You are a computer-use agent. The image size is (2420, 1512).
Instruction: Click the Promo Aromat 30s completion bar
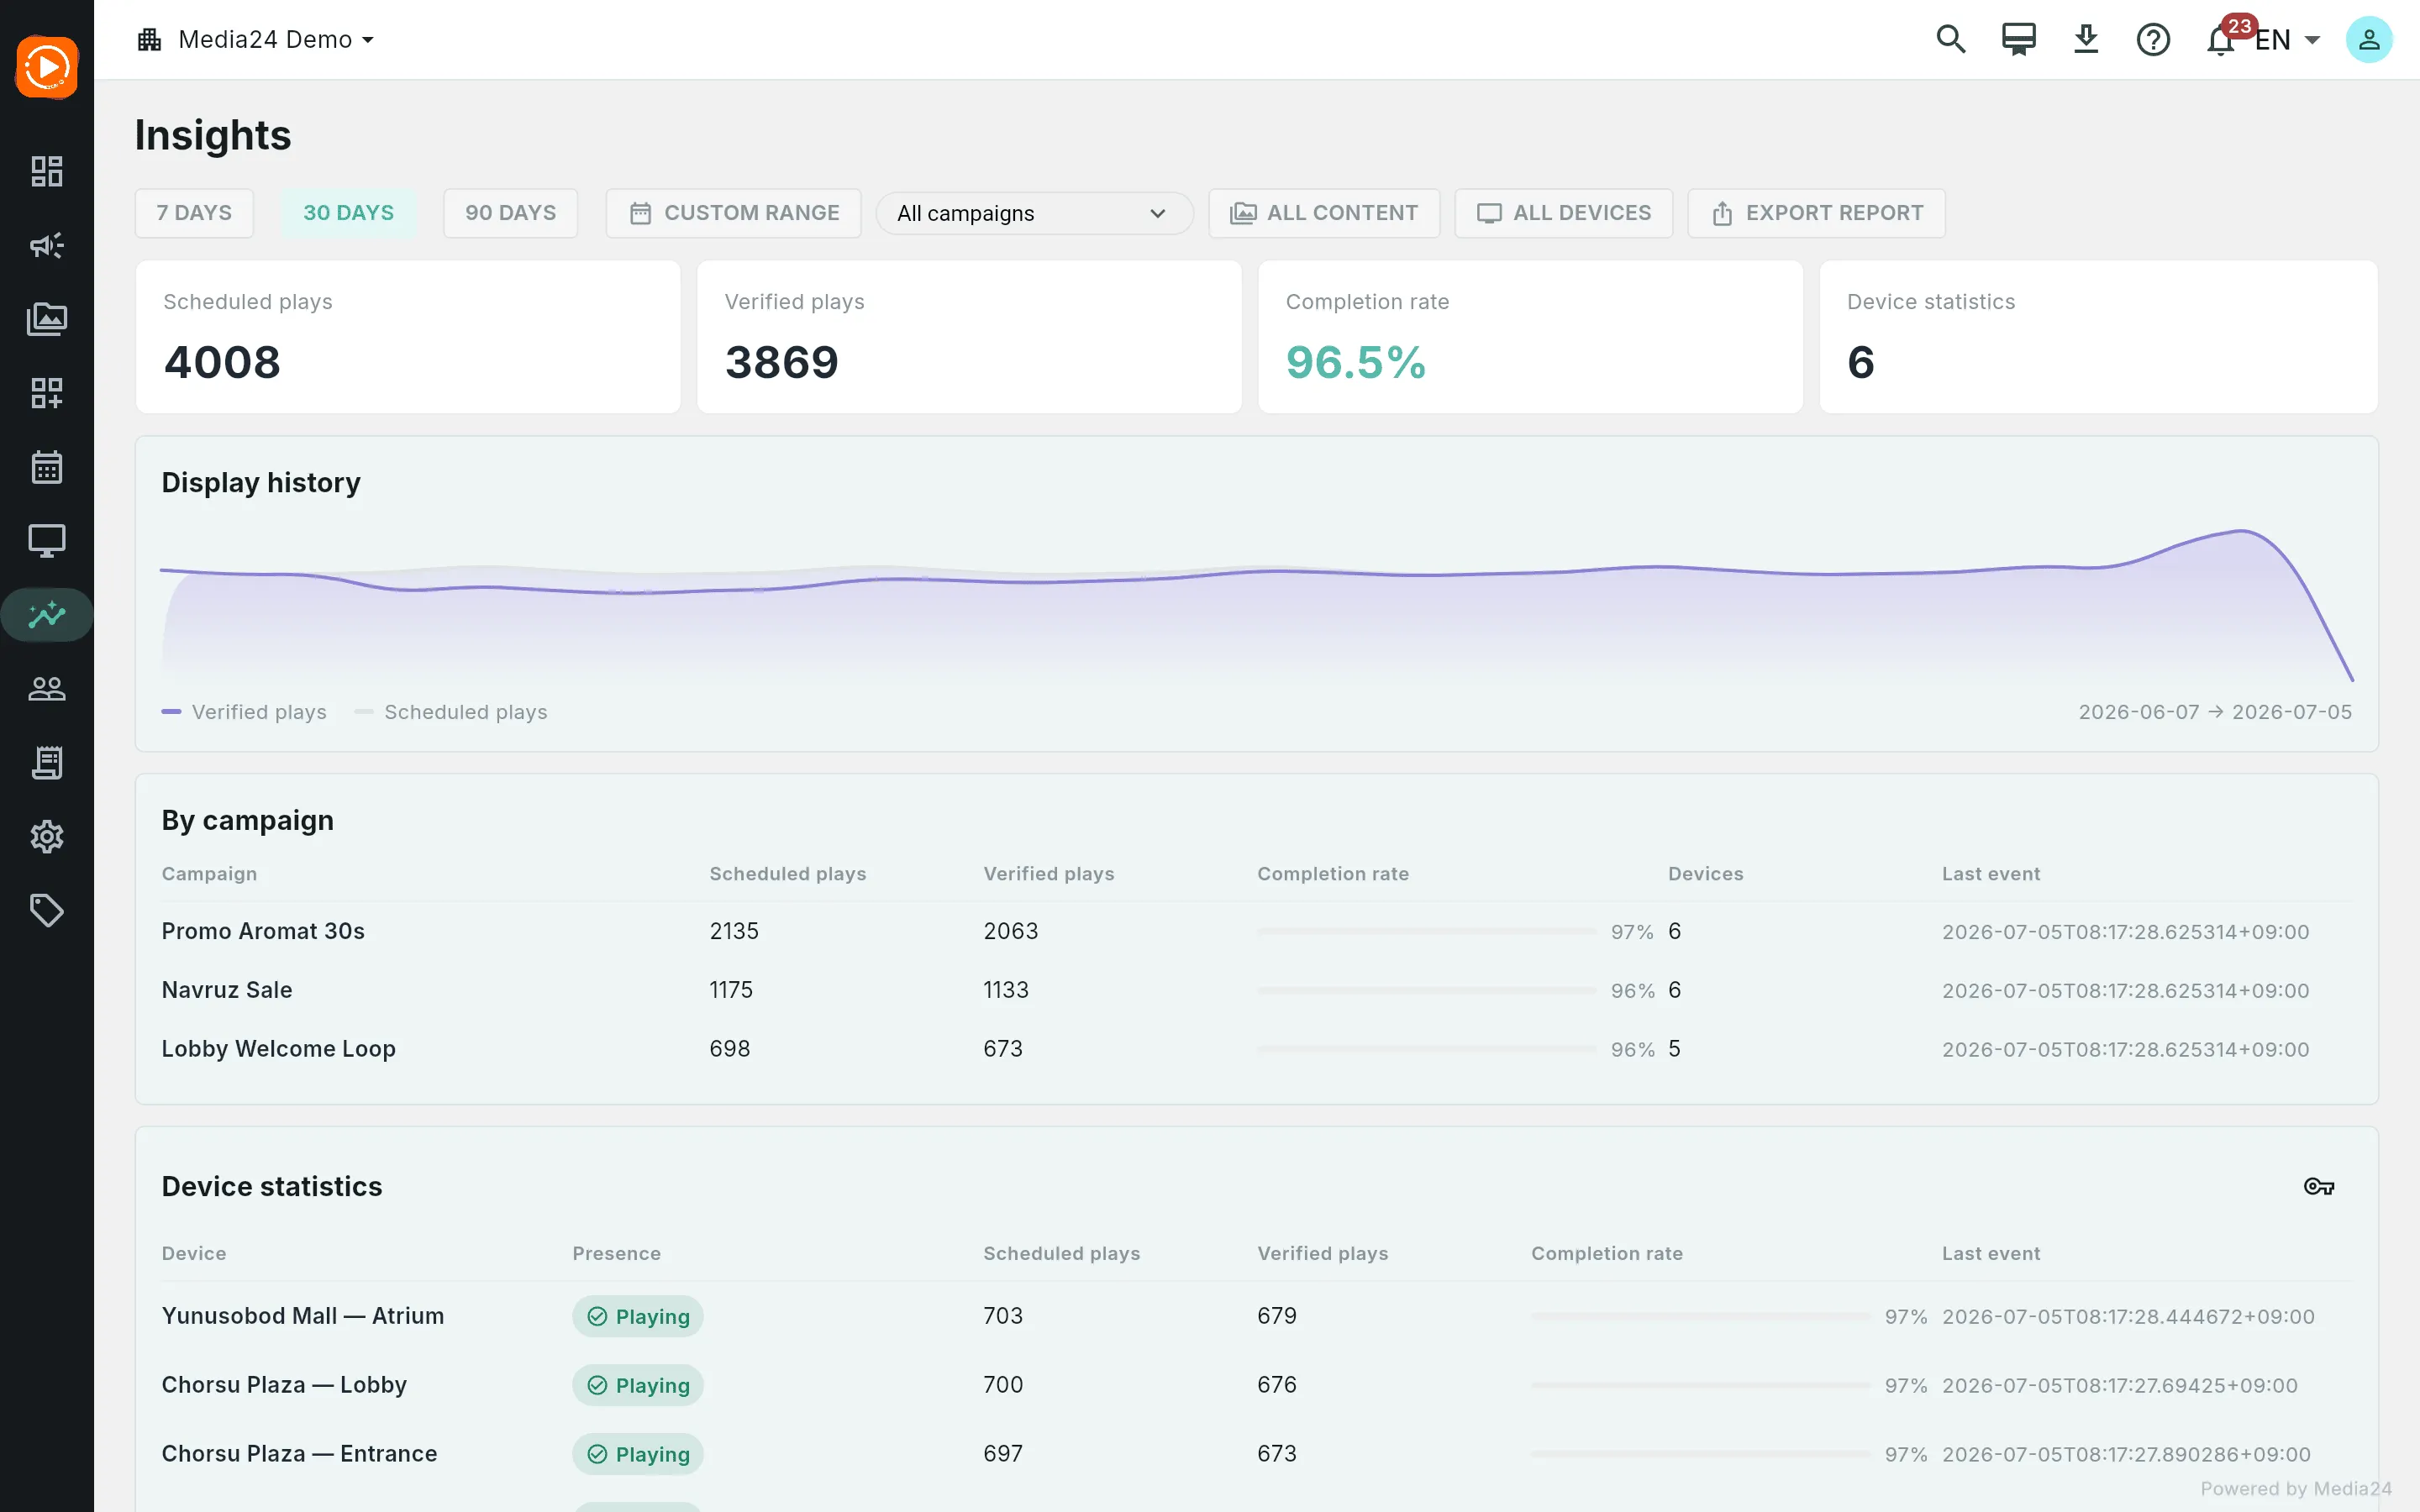(x=1426, y=931)
